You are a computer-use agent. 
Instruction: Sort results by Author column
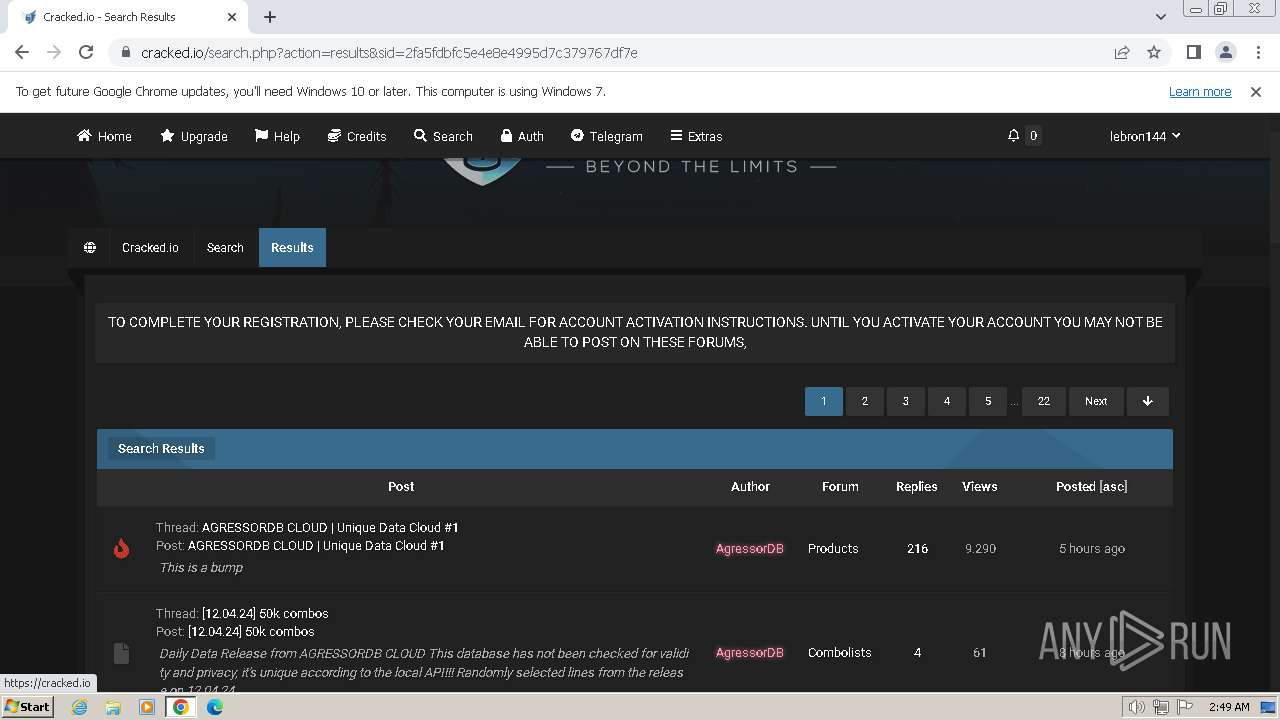coord(750,486)
